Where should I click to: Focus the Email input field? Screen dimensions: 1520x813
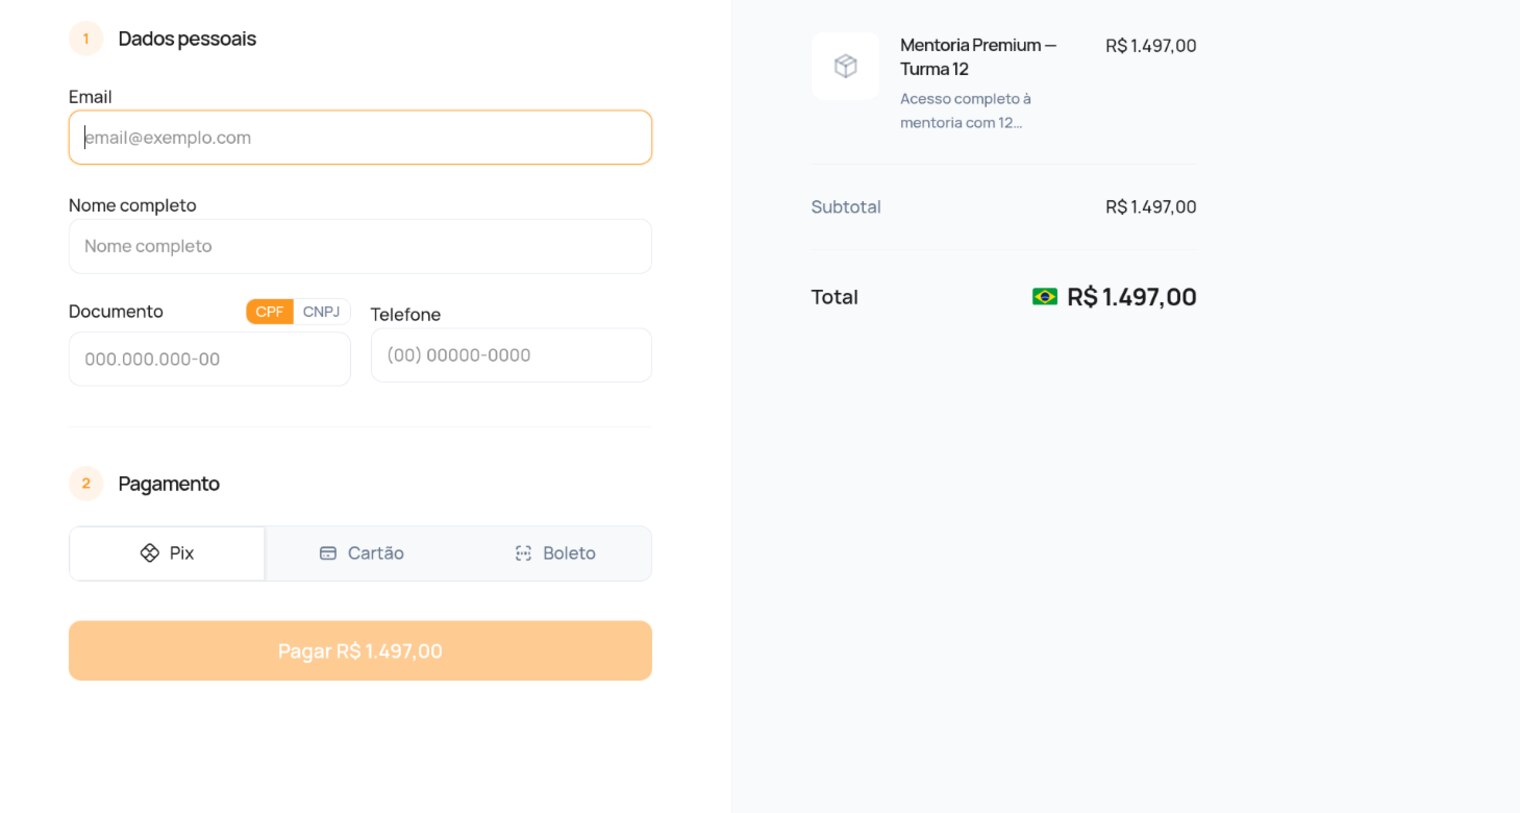click(360, 138)
